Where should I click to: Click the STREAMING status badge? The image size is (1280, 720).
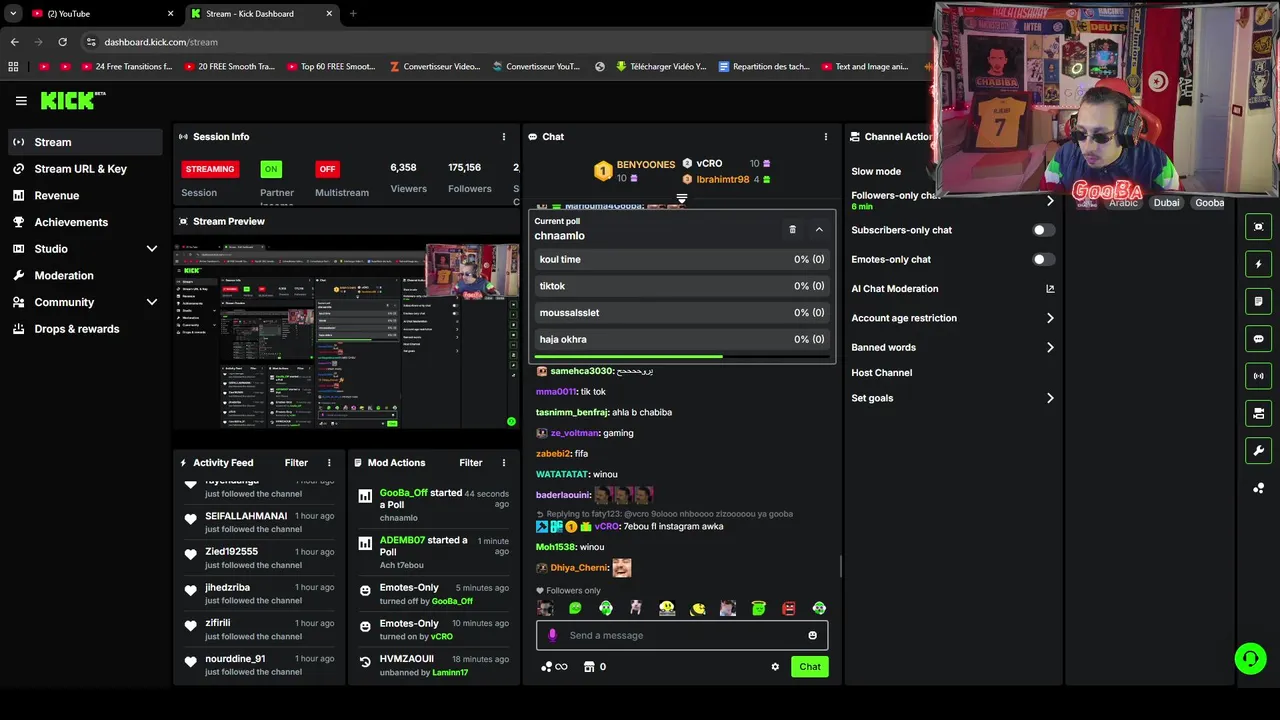[x=209, y=169]
